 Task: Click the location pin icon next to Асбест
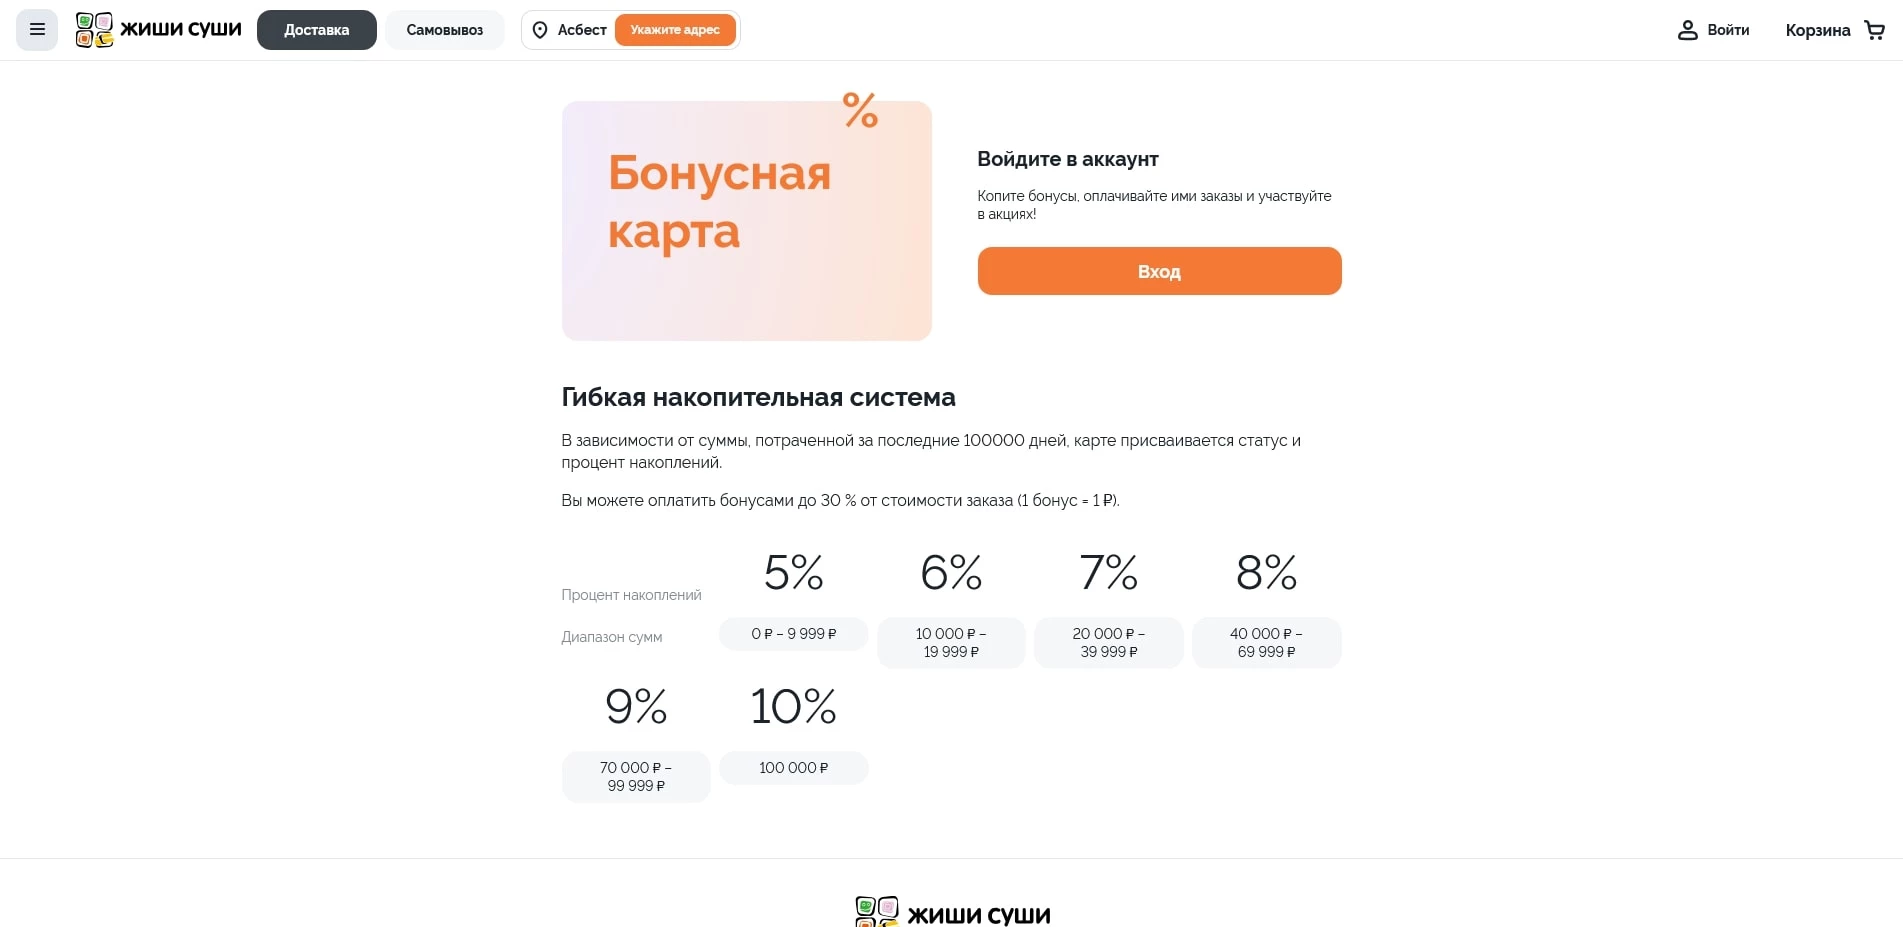[x=541, y=30]
